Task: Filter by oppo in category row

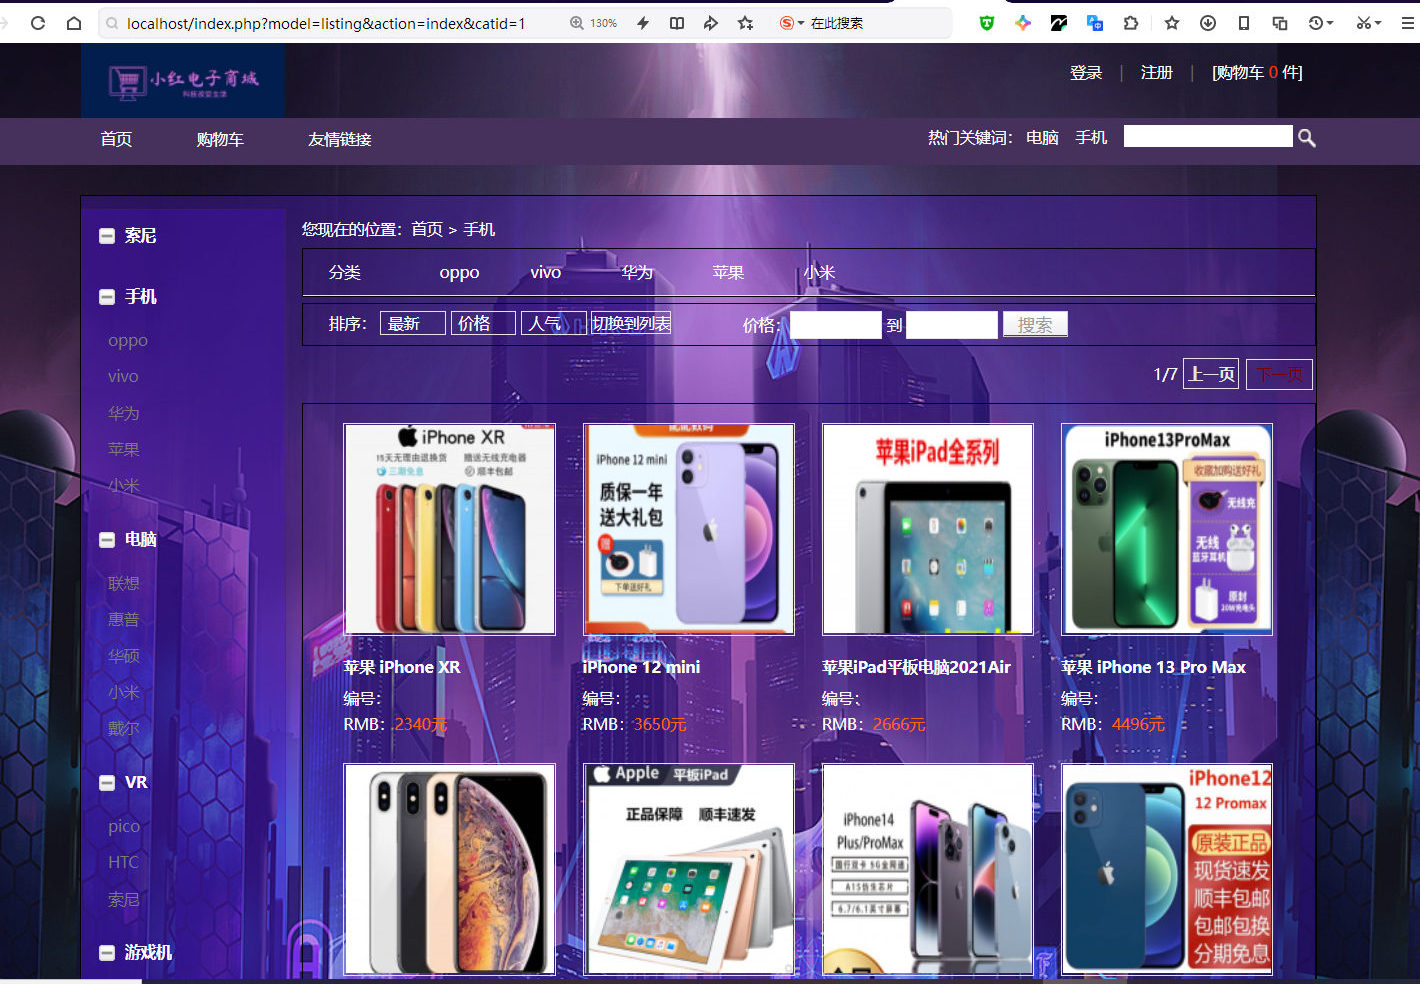Action: pos(459,272)
